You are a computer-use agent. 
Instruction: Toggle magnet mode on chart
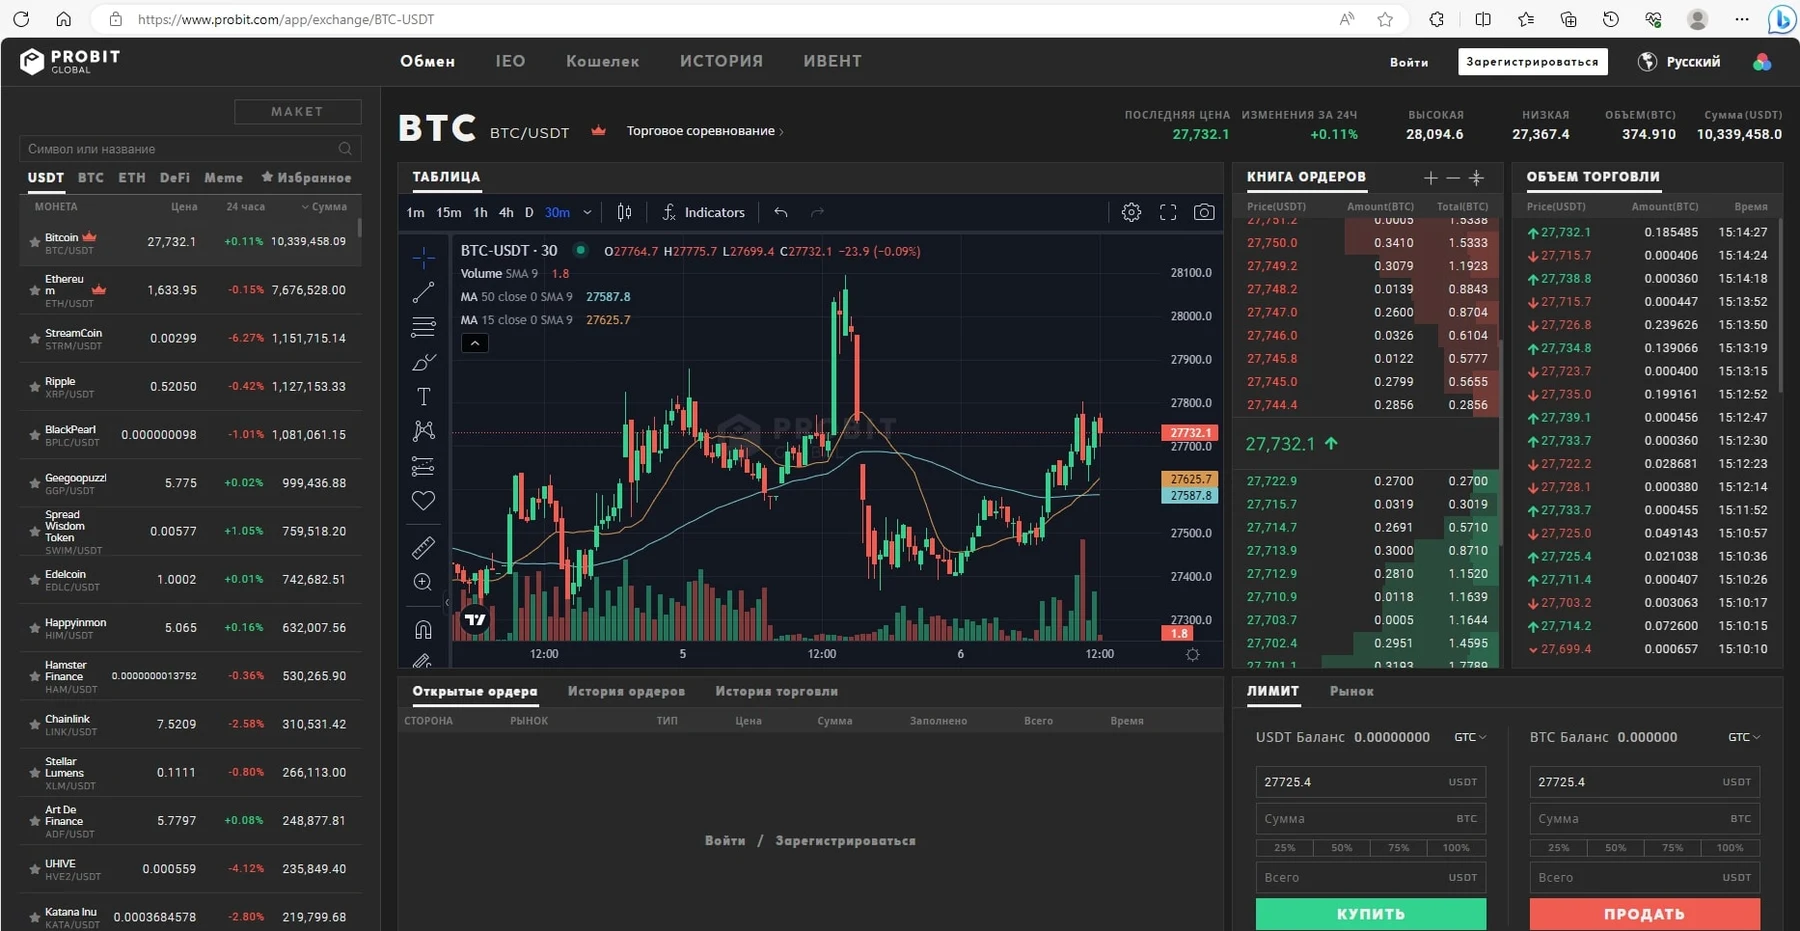[x=424, y=630]
